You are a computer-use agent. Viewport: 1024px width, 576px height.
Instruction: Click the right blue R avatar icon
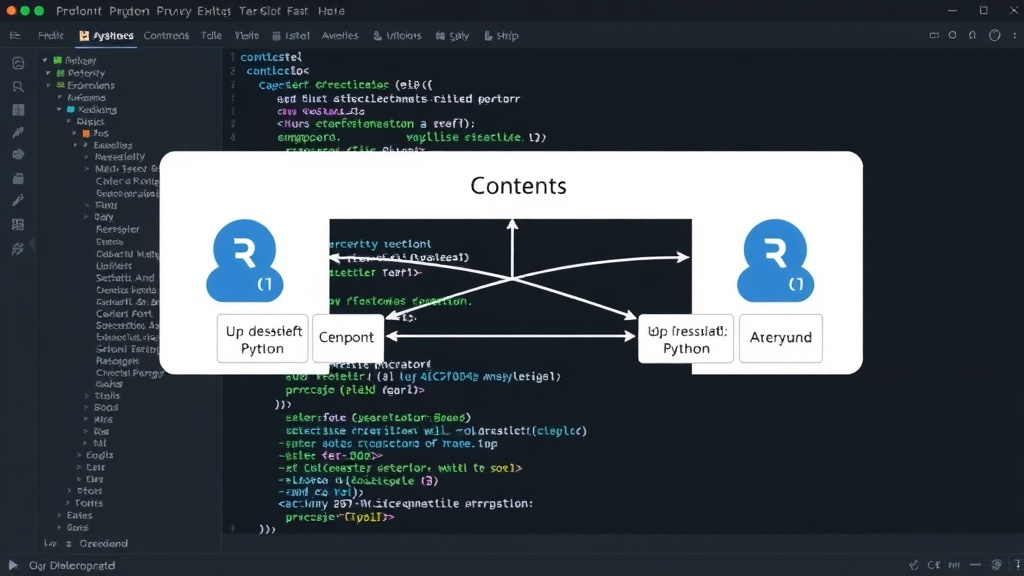point(775,261)
